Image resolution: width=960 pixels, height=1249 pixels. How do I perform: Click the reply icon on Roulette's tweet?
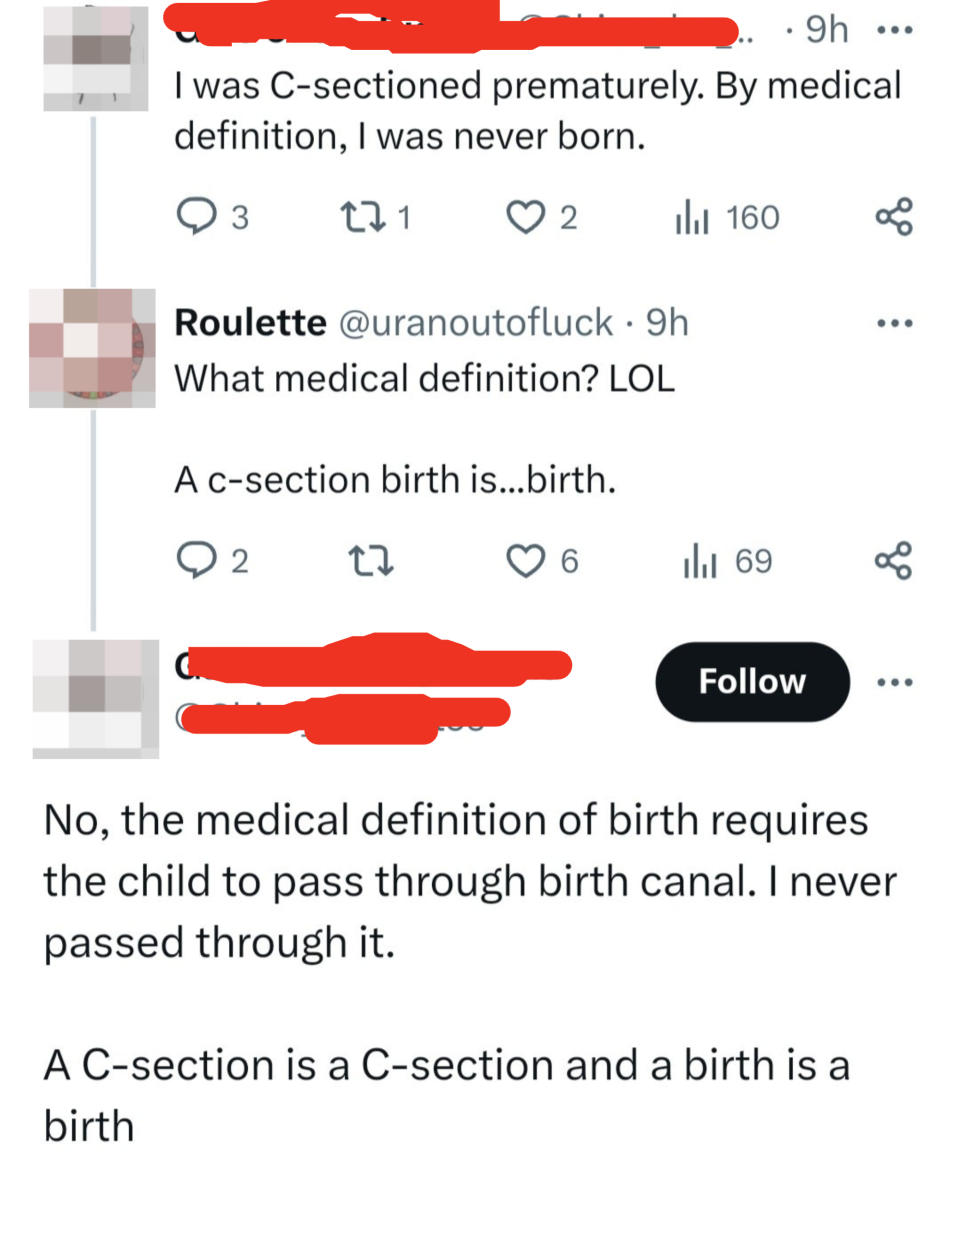point(198,561)
